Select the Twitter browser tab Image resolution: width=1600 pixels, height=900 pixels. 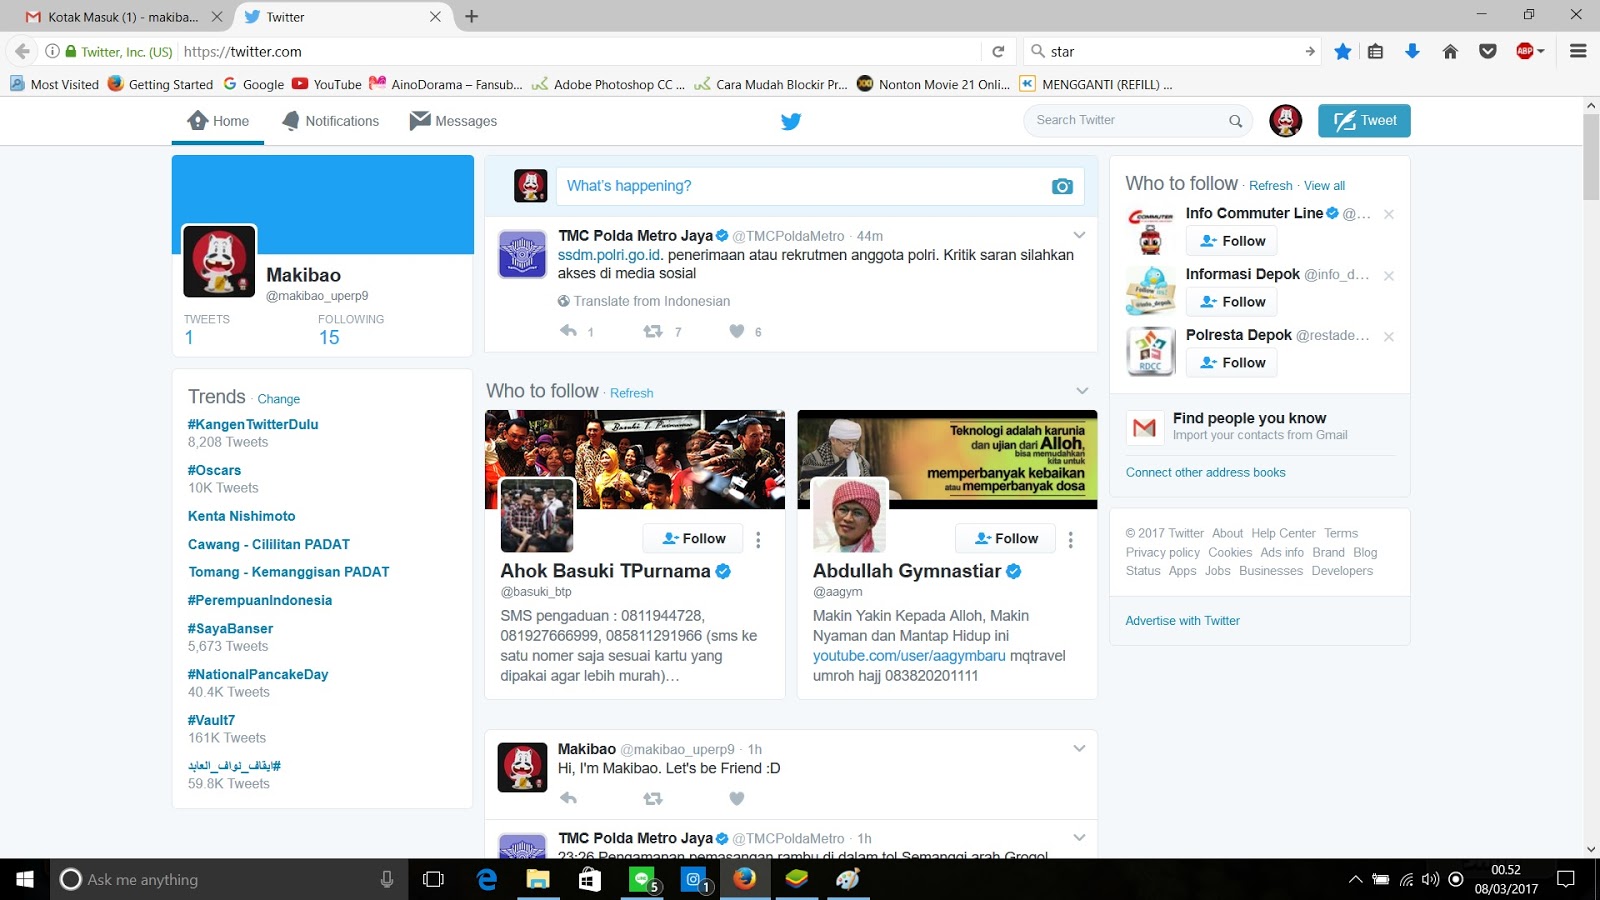342,17
